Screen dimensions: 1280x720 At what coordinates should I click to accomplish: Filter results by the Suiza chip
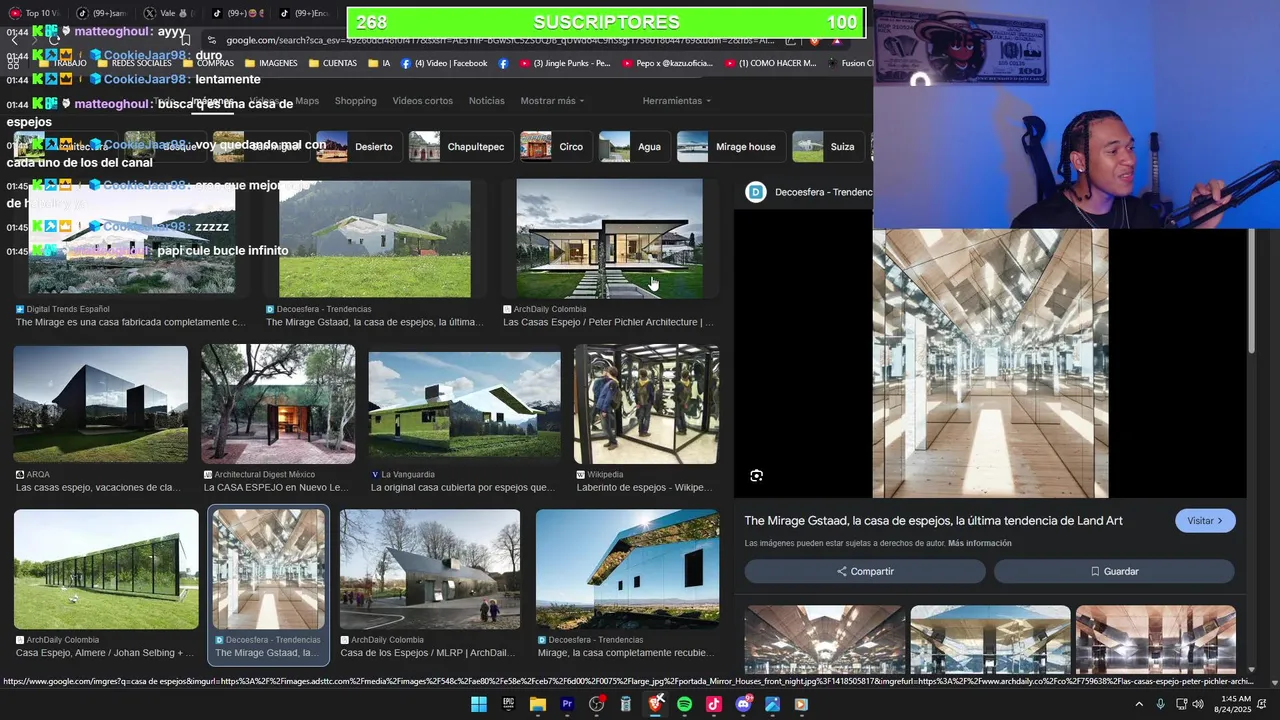click(826, 147)
